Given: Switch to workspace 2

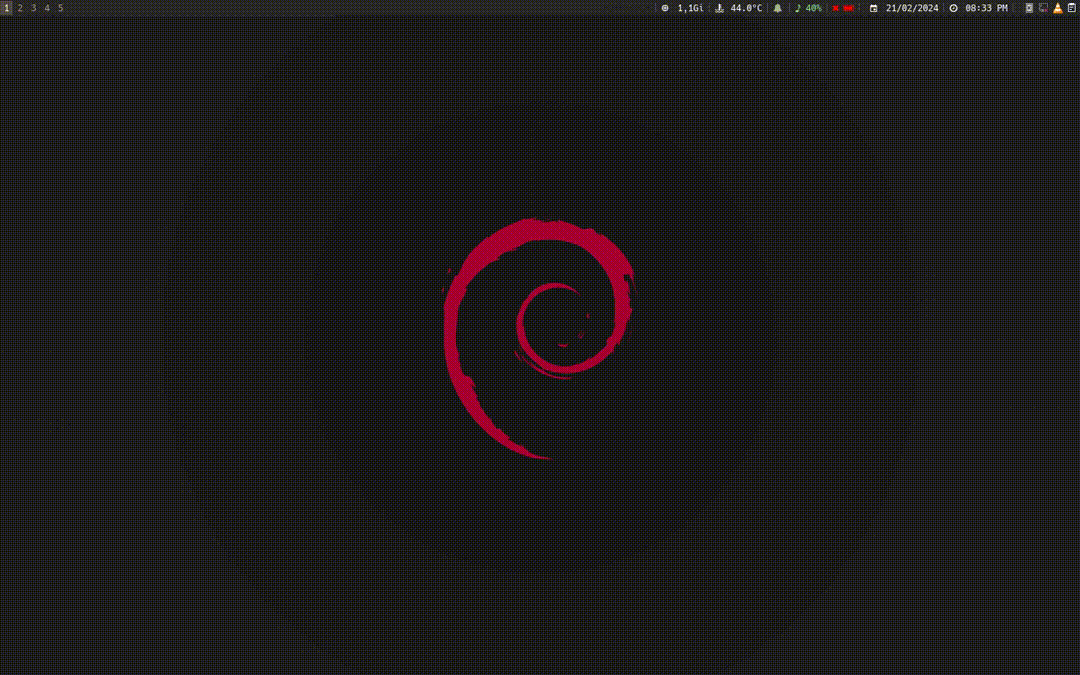Looking at the screenshot, I should point(20,8).
